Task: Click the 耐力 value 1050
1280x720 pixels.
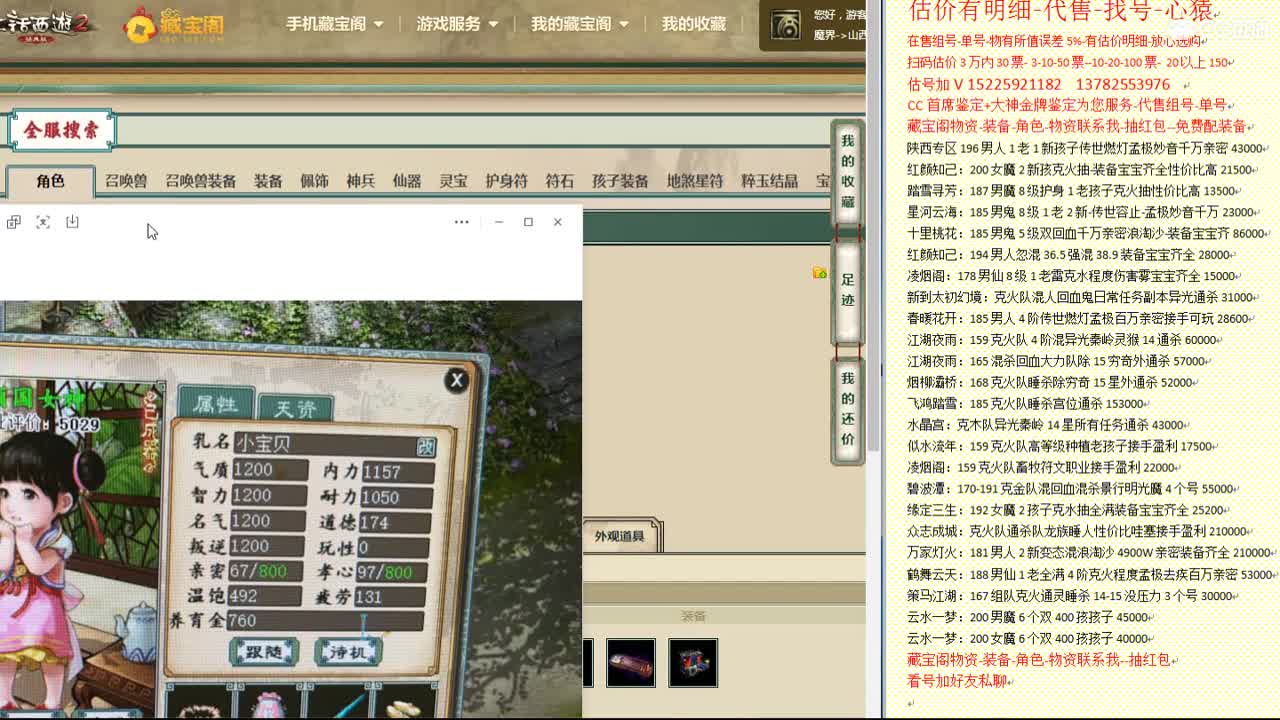Action: click(397, 496)
